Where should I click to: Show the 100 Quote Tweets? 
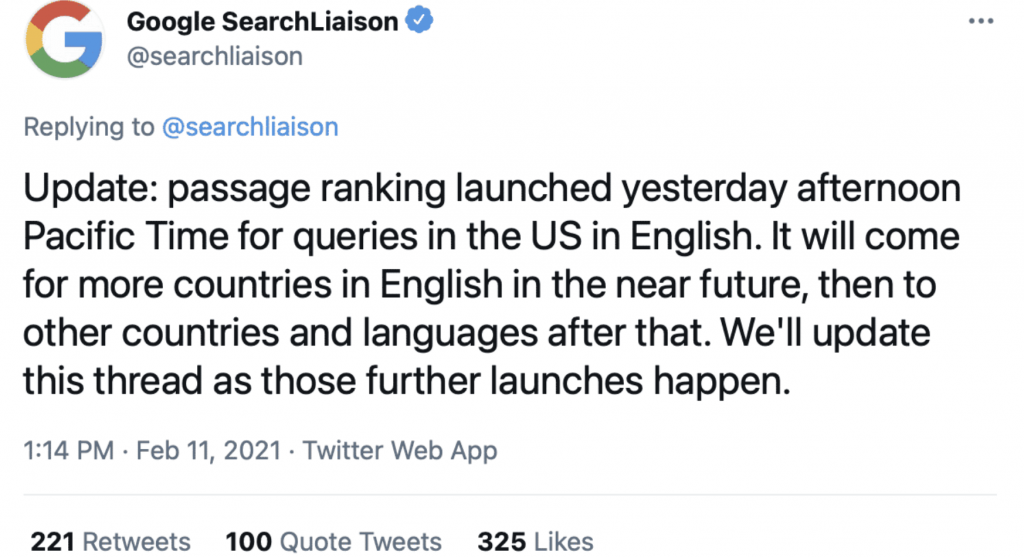click(x=333, y=542)
